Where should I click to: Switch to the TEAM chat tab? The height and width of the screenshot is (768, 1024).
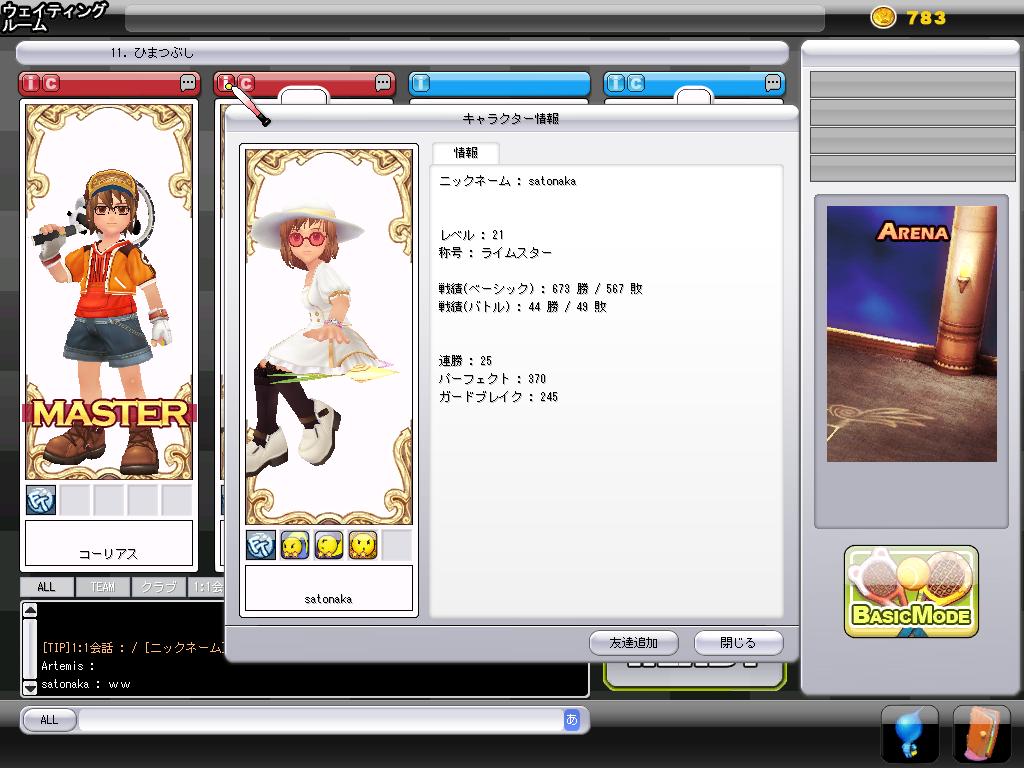102,587
